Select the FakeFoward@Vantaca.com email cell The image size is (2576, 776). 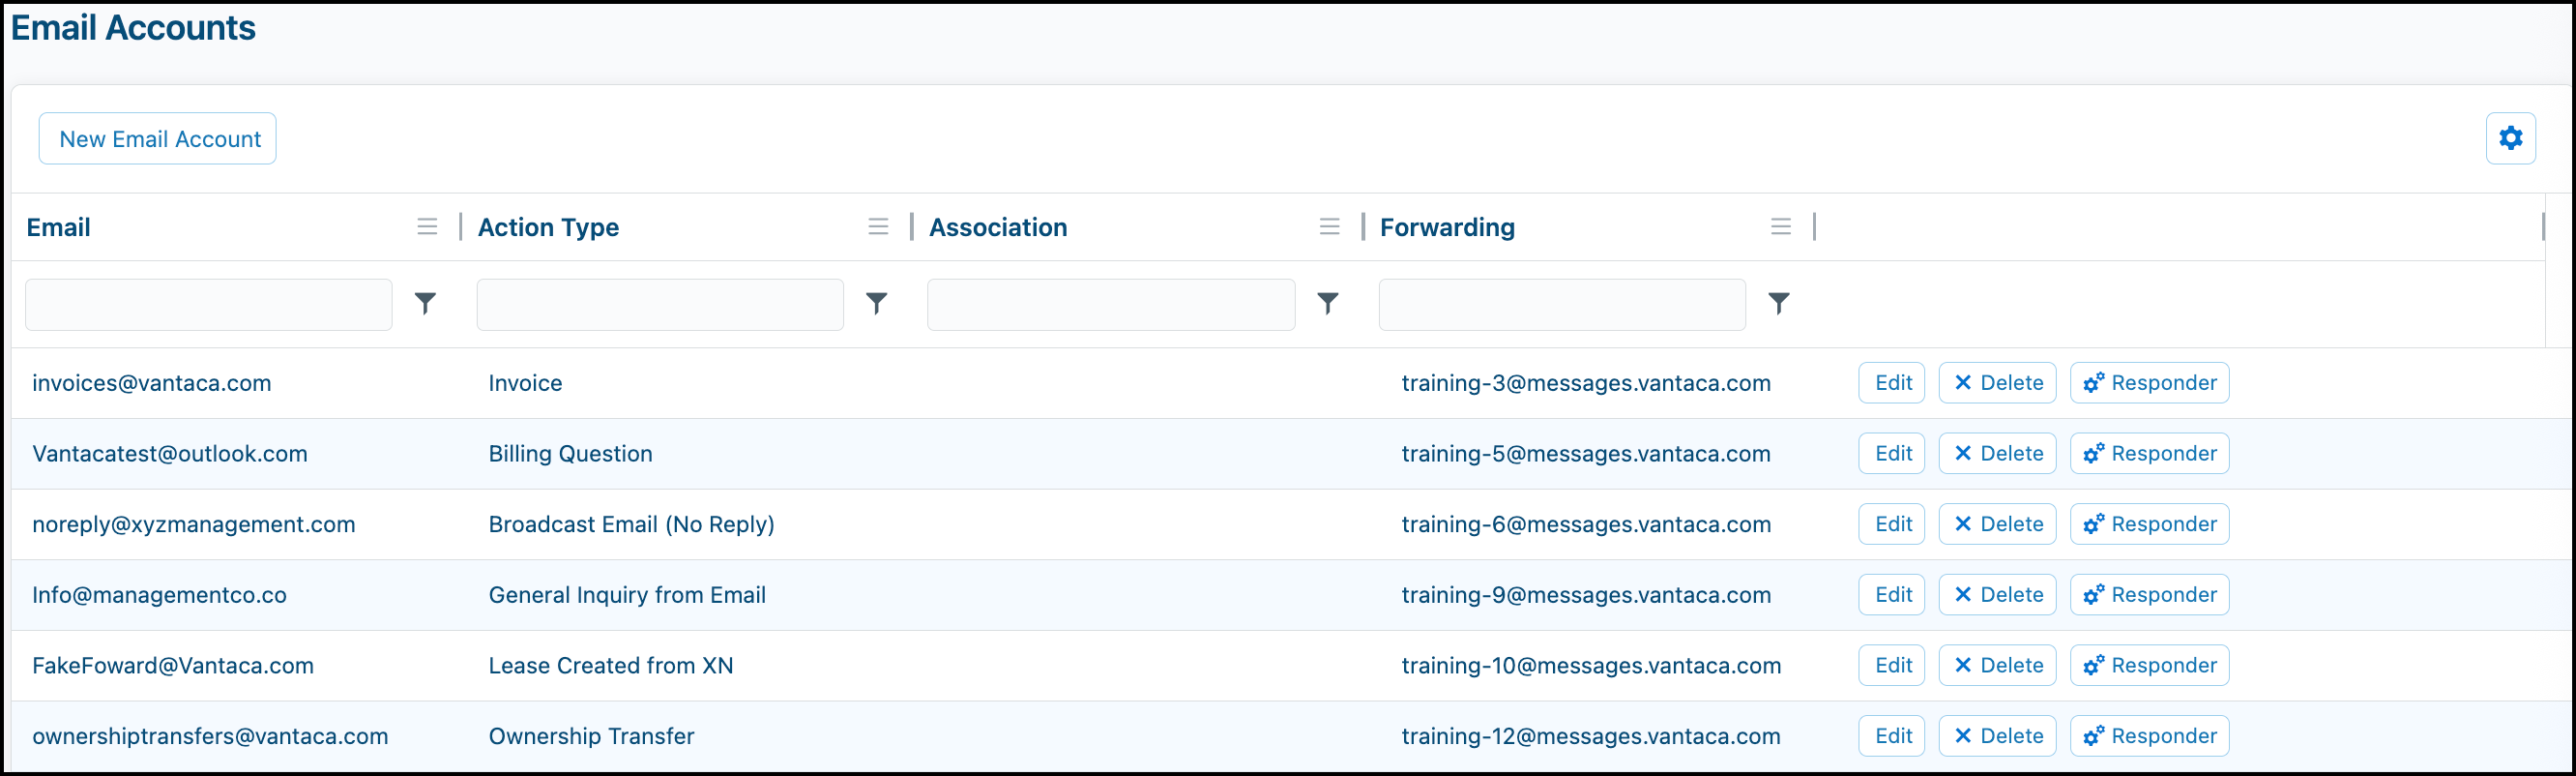point(173,666)
